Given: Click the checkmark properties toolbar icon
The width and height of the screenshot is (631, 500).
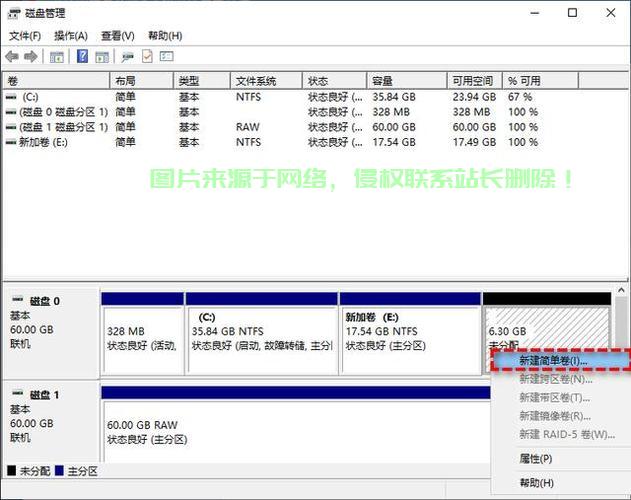Looking at the screenshot, I should tap(147, 56).
